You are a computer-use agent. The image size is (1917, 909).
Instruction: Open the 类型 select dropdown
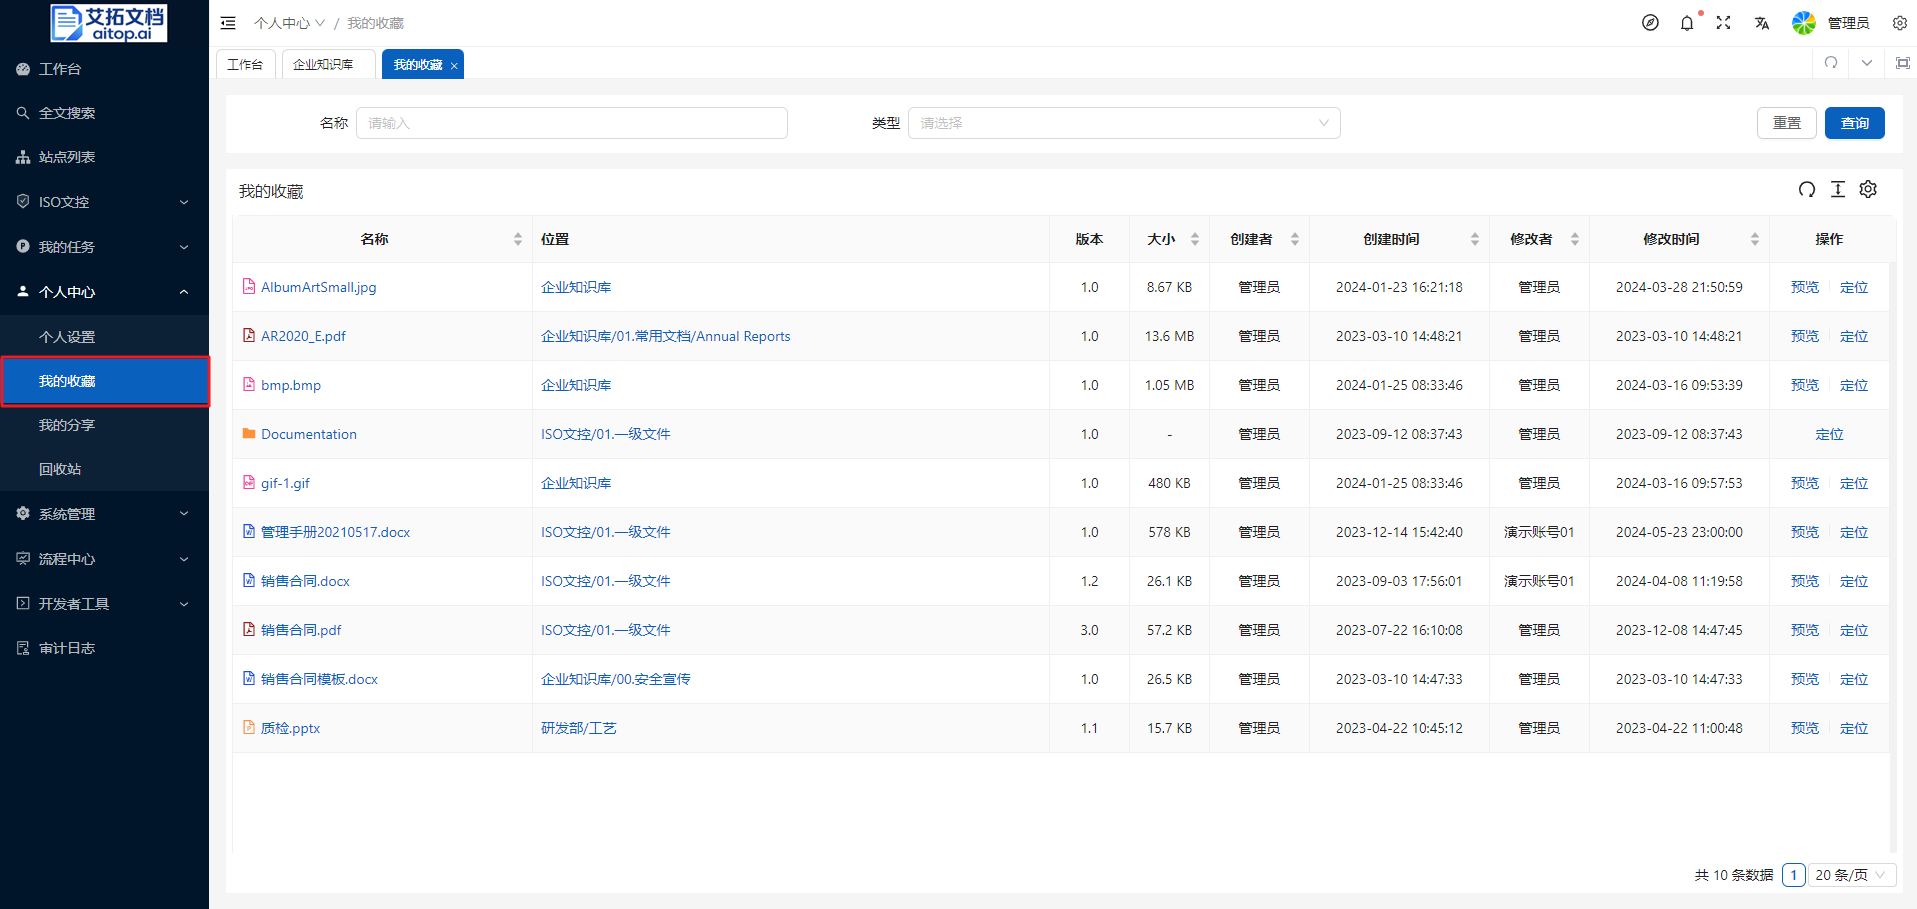tap(1123, 123)
